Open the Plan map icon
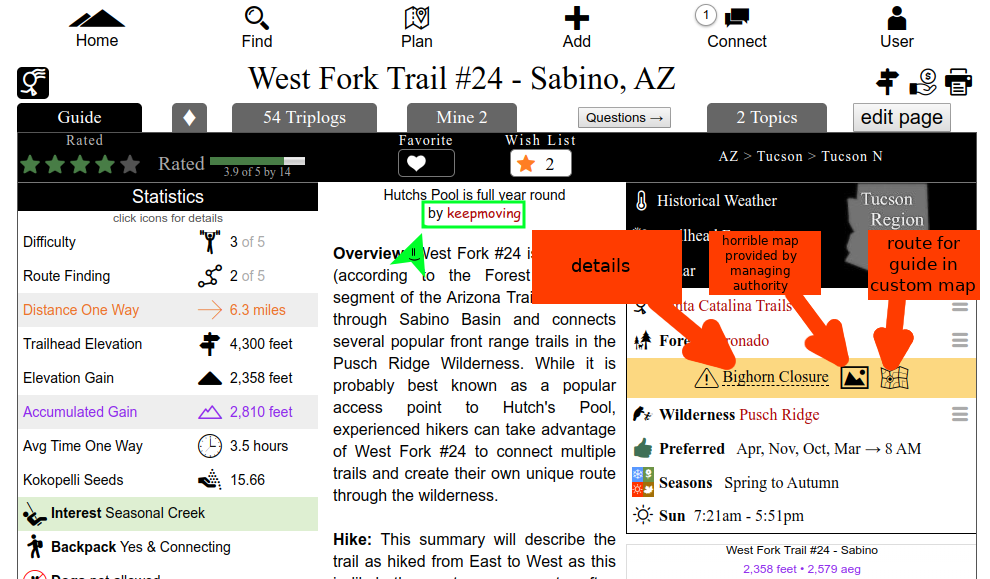Image resolution: width=990 pixels, height=579 pixels. pos(417,18)
